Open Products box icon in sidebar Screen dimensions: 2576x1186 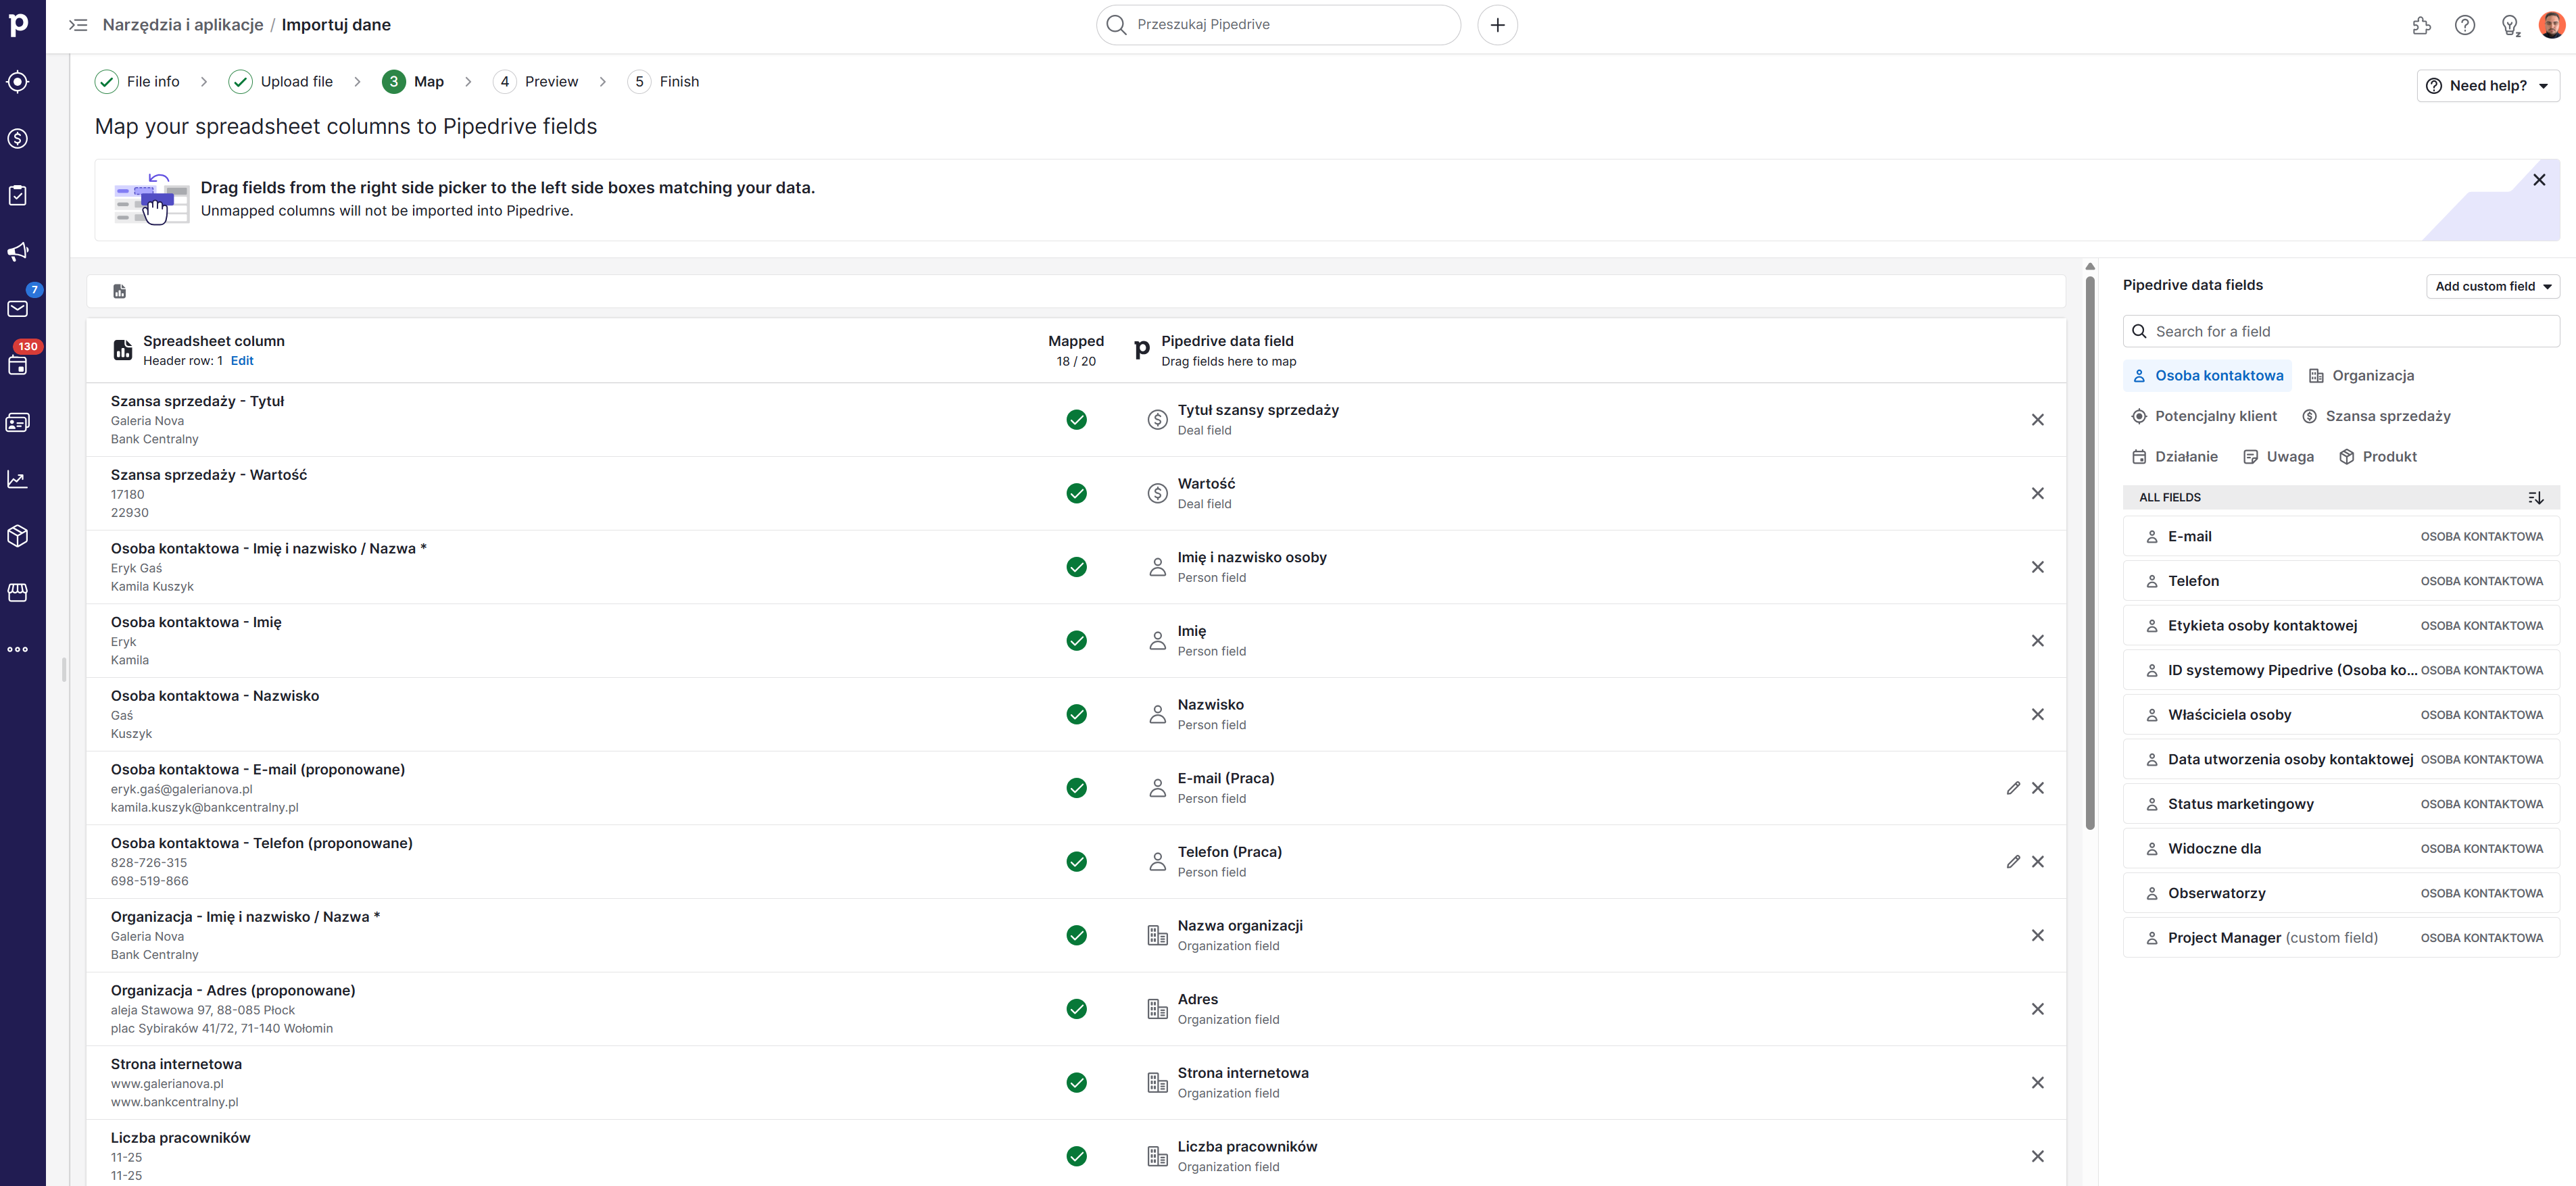point(18,536)
